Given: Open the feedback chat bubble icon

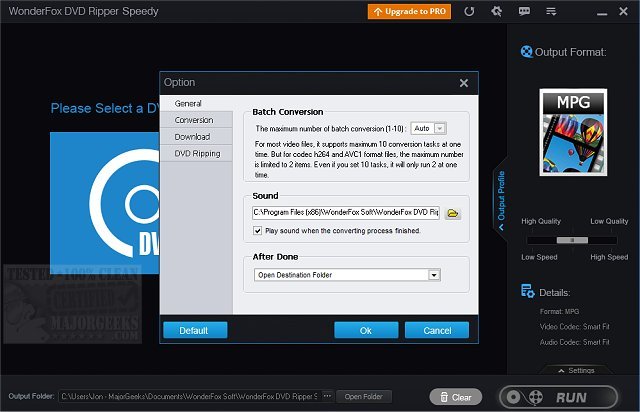Looking at the screenshot, I should (x=524, y=11).
